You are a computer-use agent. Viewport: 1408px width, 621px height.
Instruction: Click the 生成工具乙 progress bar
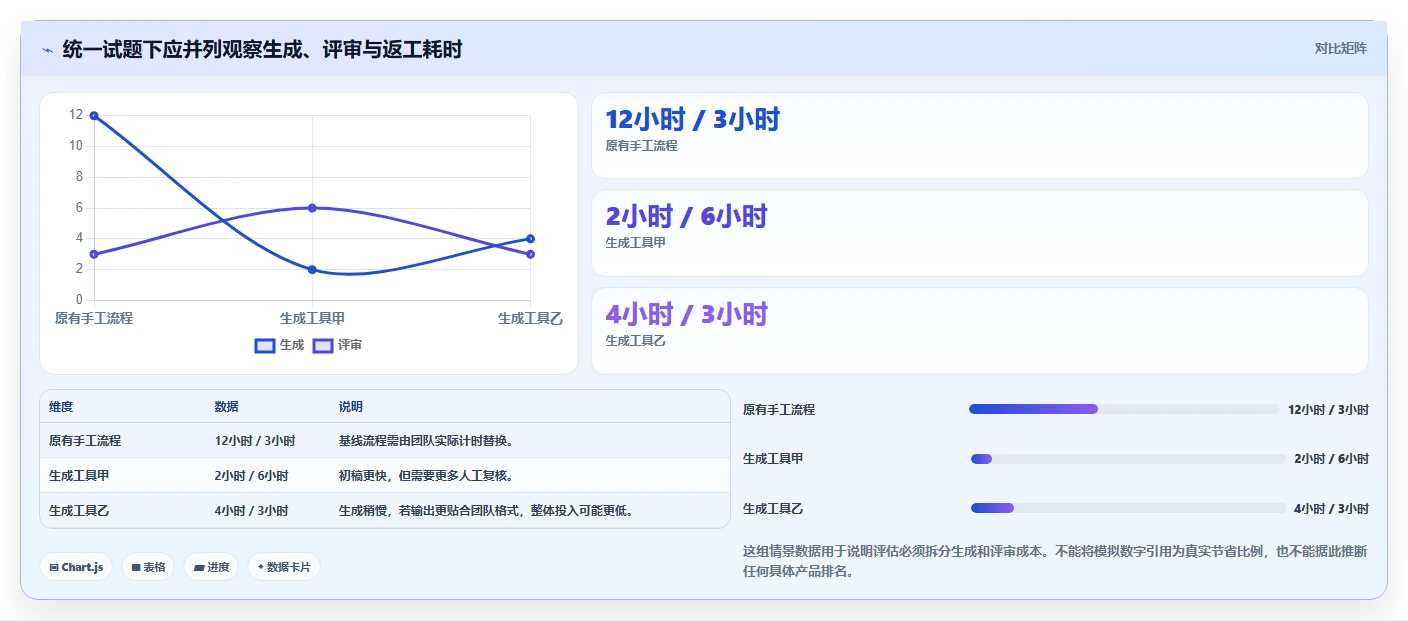click(x=1128, y=508)
